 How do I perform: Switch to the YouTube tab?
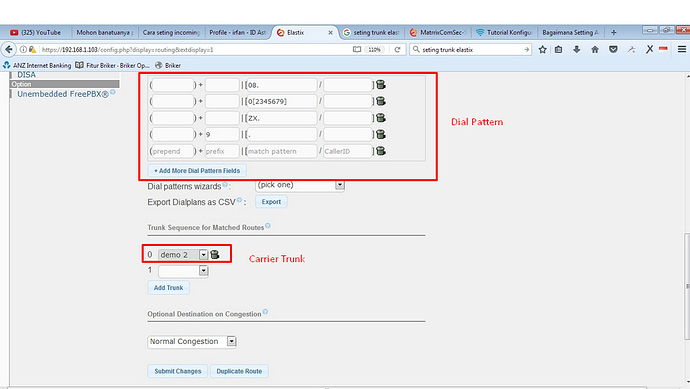coord(37,33)
